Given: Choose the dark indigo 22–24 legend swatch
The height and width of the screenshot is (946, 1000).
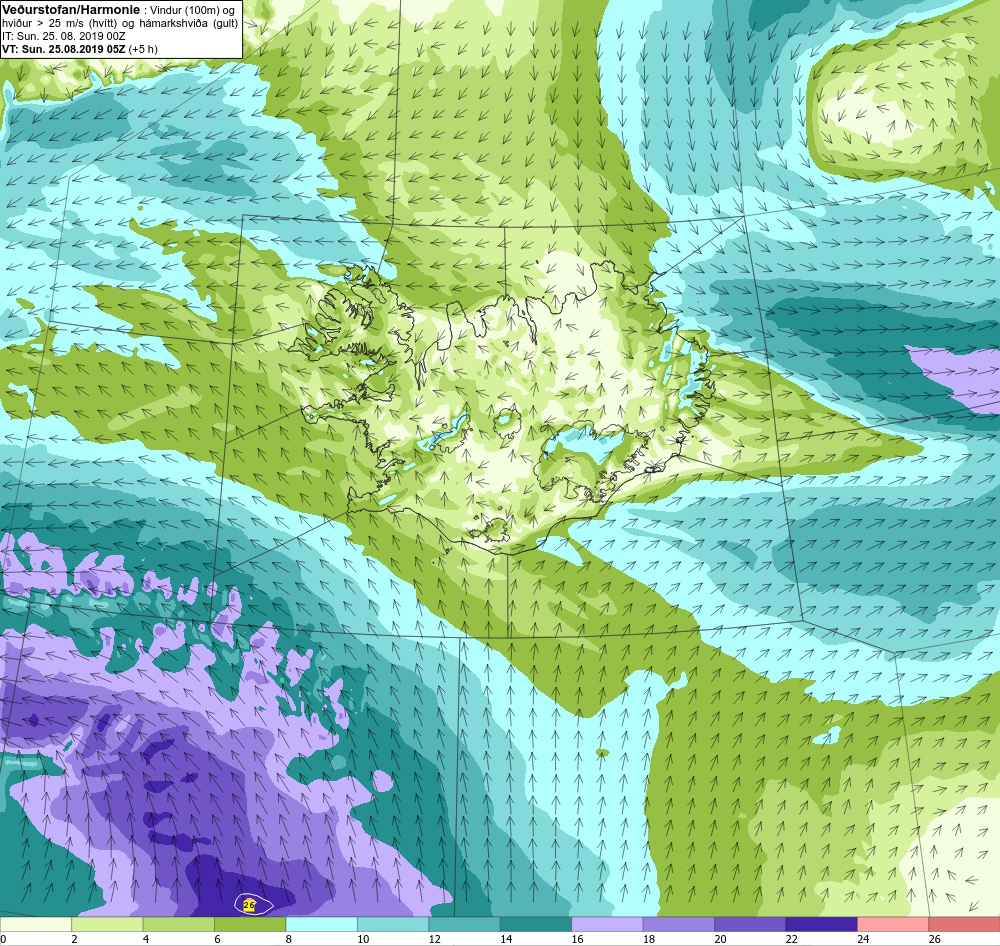Looking at the screenshot, I should (x=821, y=924).
